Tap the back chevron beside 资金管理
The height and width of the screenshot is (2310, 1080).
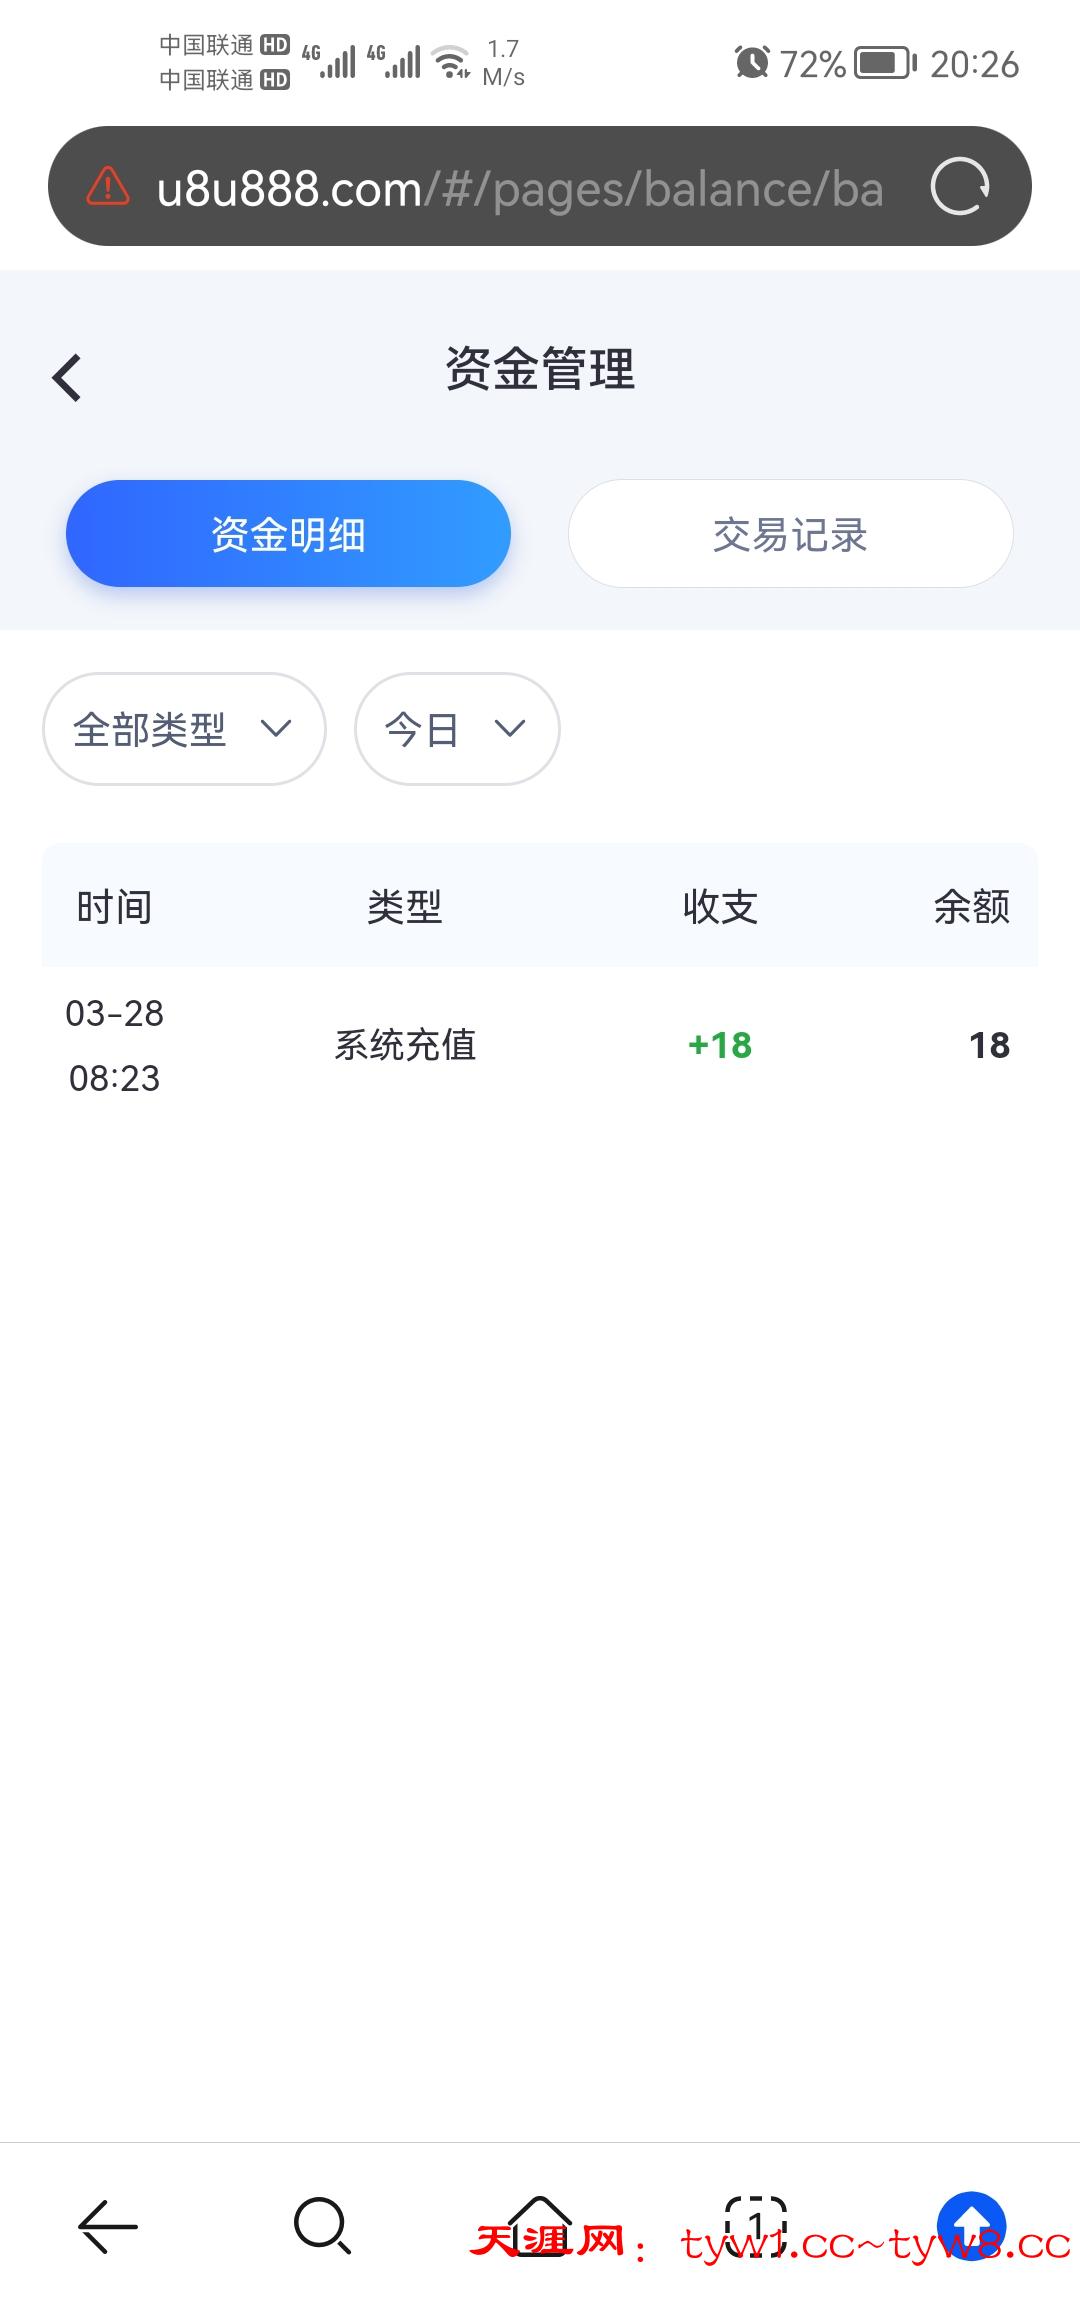(67, 378)
